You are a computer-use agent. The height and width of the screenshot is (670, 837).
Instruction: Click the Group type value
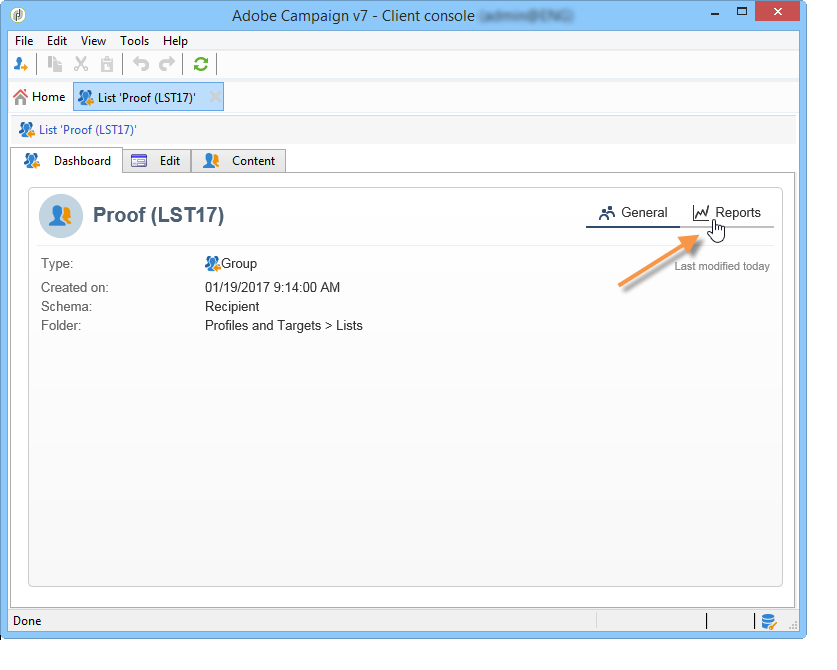click(x=231, y=264)
